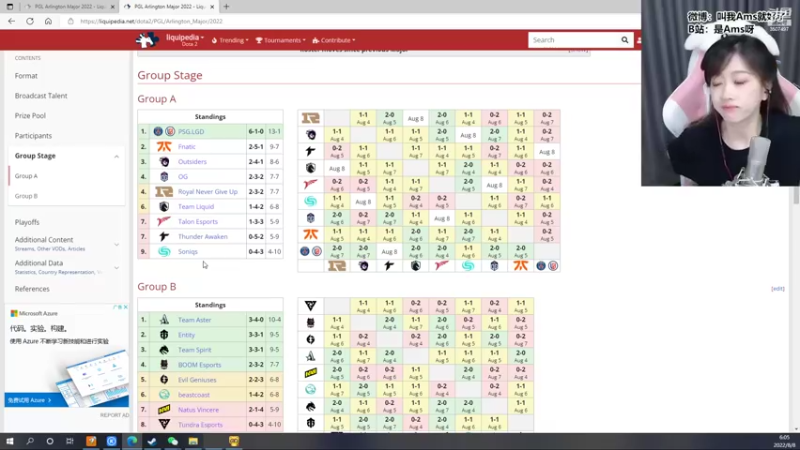Close the first browser tab
800x450 pixels.
coord(112,7)
